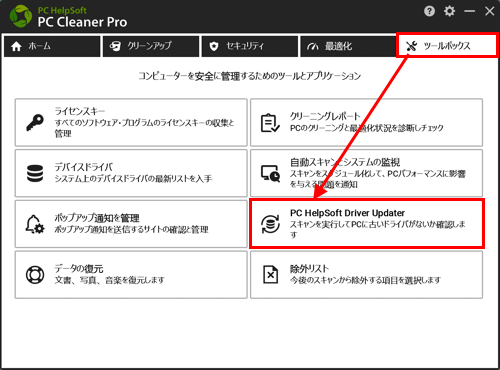Switch to the 最適化 tab
Screen dimensions: 500x370
(x=348, y=46)
